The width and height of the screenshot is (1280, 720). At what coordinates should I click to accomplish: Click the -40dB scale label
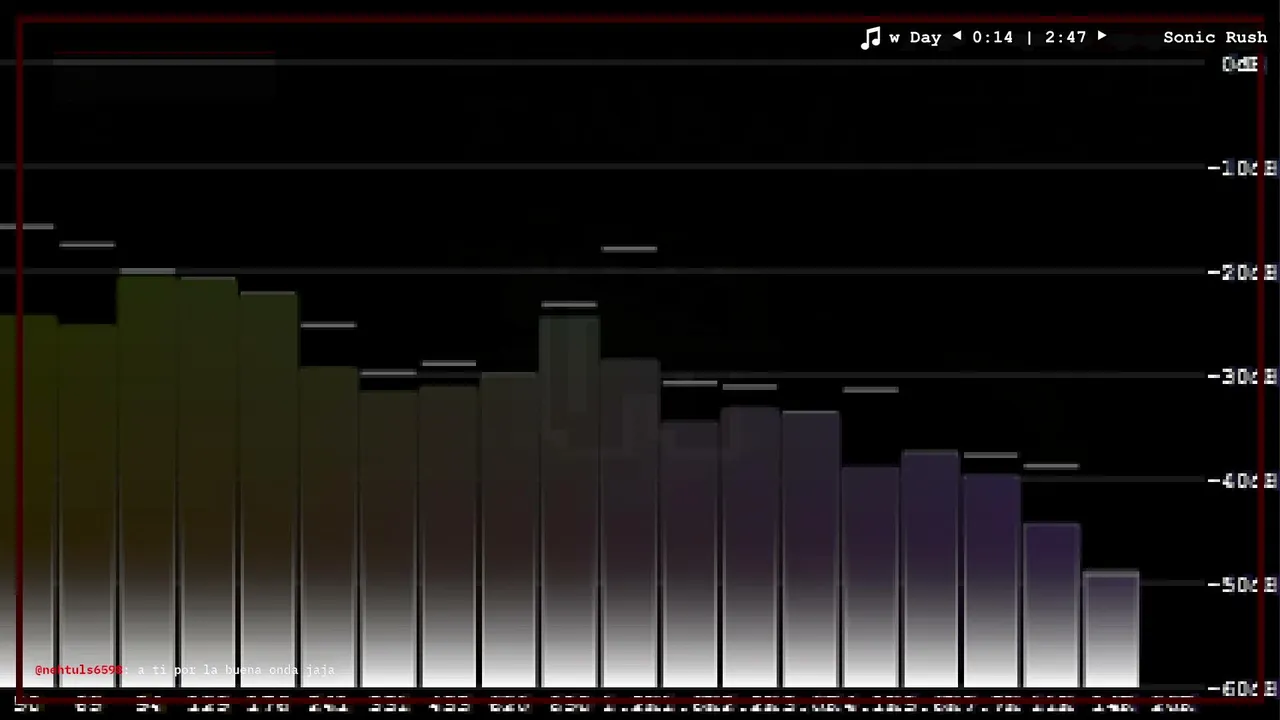click(x=1242, y=480)
